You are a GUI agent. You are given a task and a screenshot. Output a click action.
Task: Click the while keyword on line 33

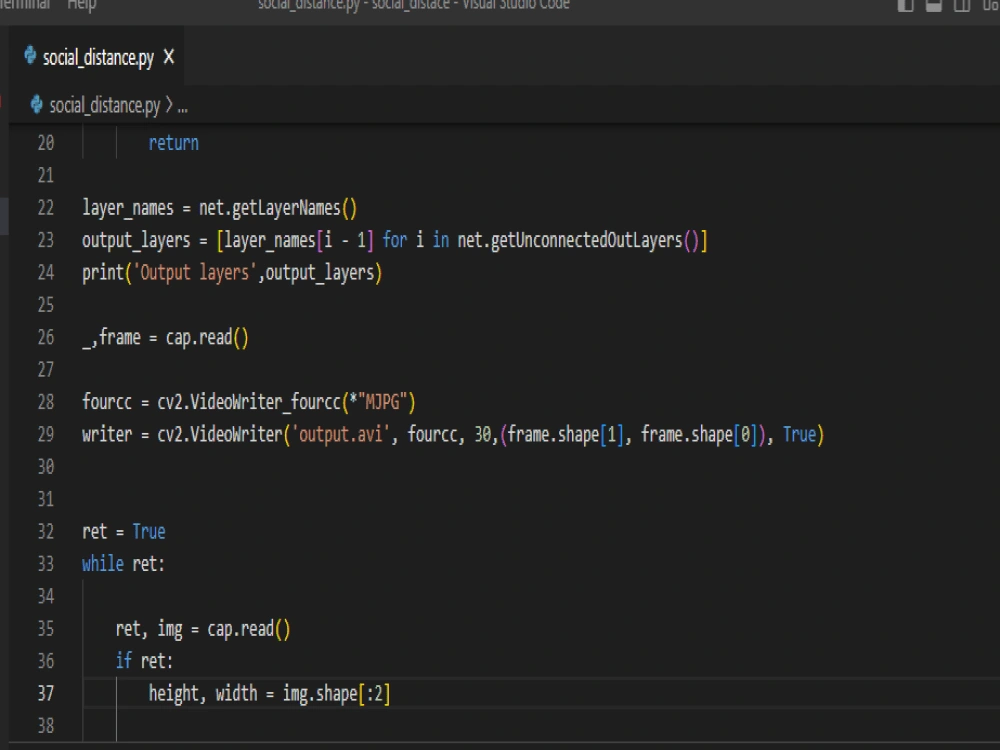(x=103, y=564)
